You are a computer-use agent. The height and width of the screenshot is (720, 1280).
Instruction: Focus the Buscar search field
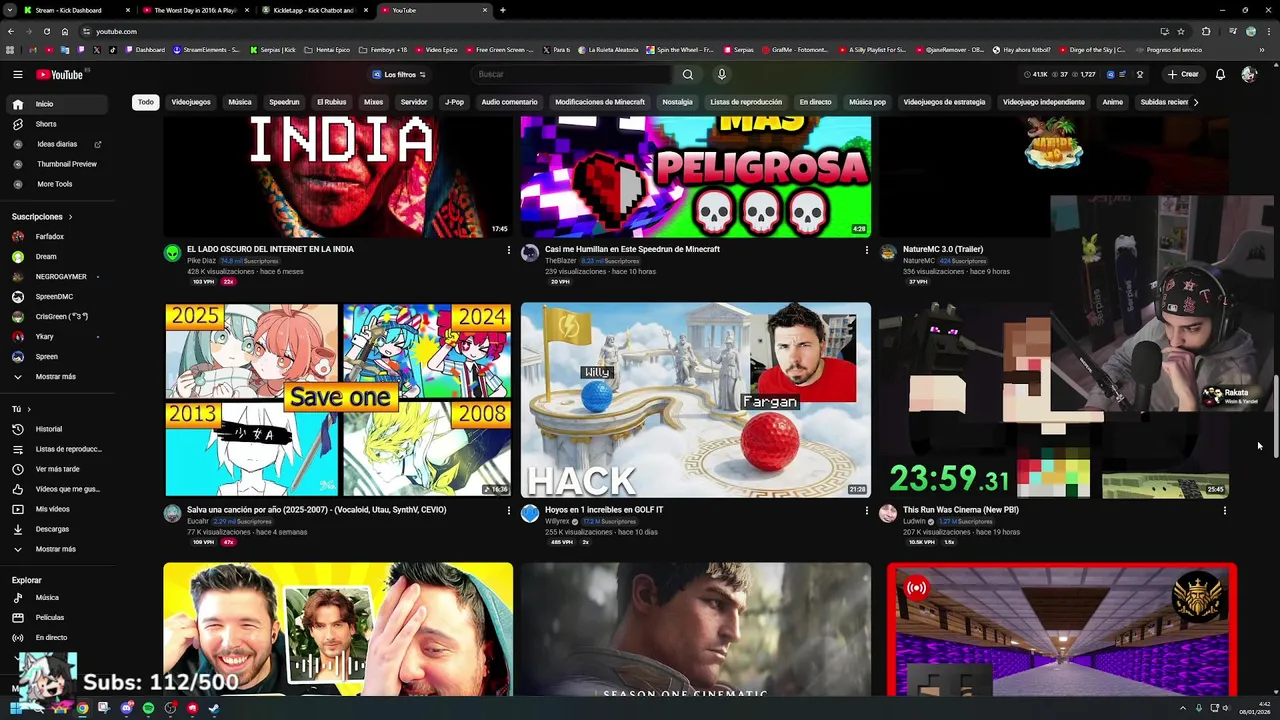[570, 74]
